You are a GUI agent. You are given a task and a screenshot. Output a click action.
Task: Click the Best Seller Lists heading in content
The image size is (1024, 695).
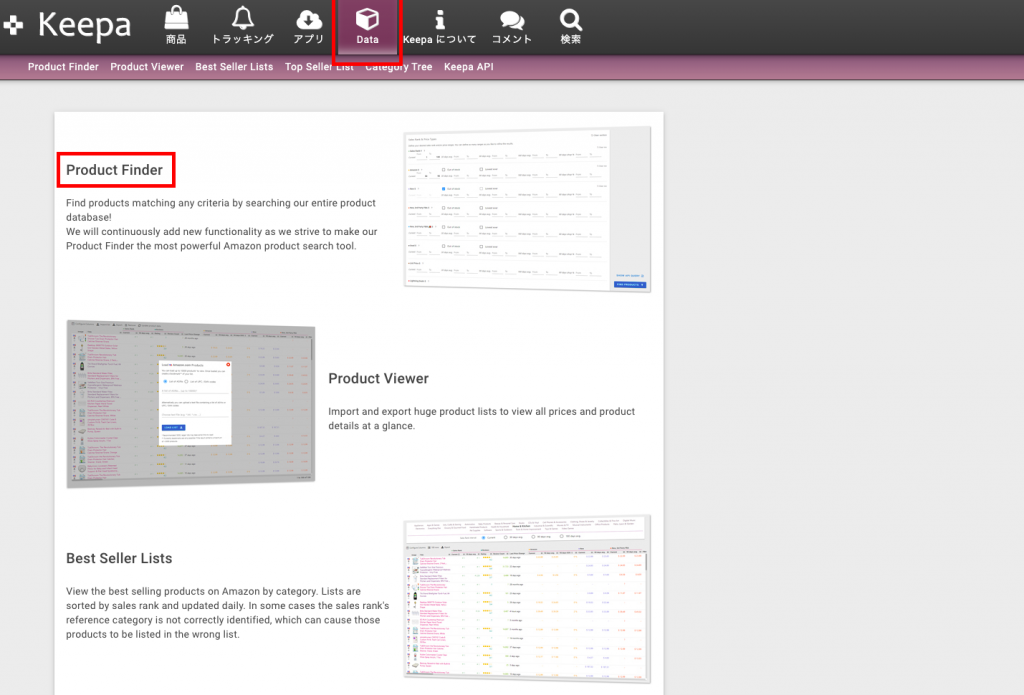(119, 558)
